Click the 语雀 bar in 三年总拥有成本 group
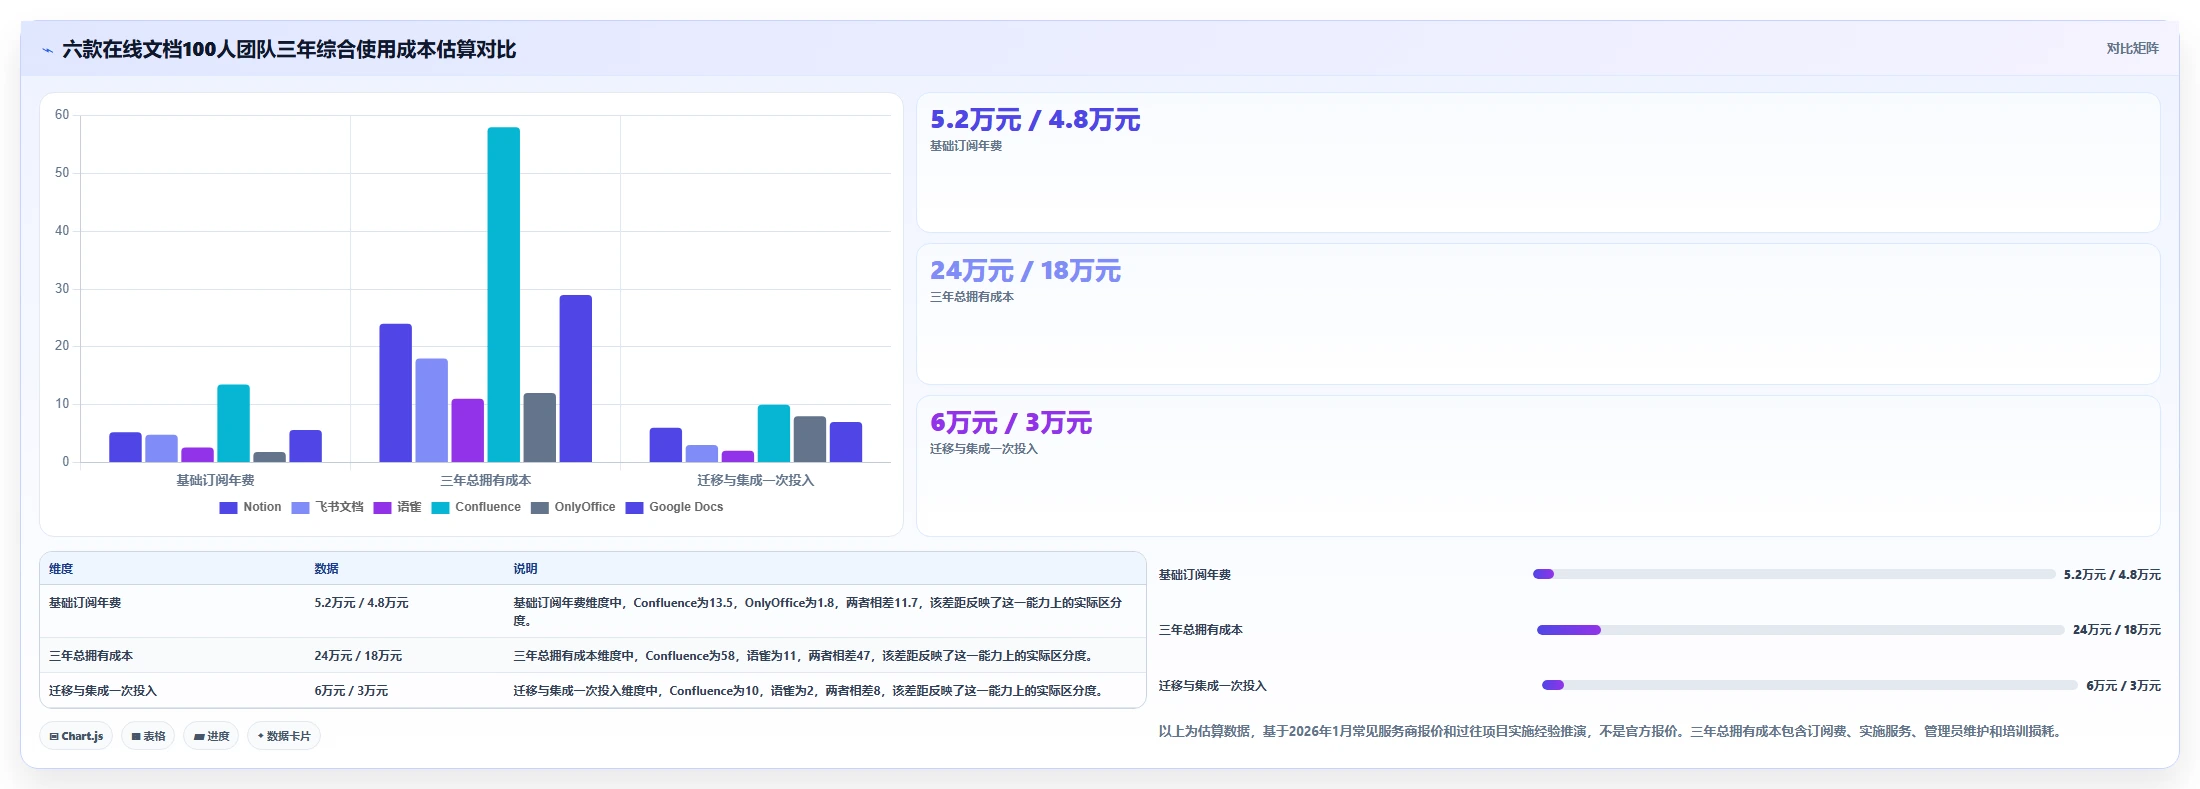Screen dimensions: 2200x789 pos(468,430)
